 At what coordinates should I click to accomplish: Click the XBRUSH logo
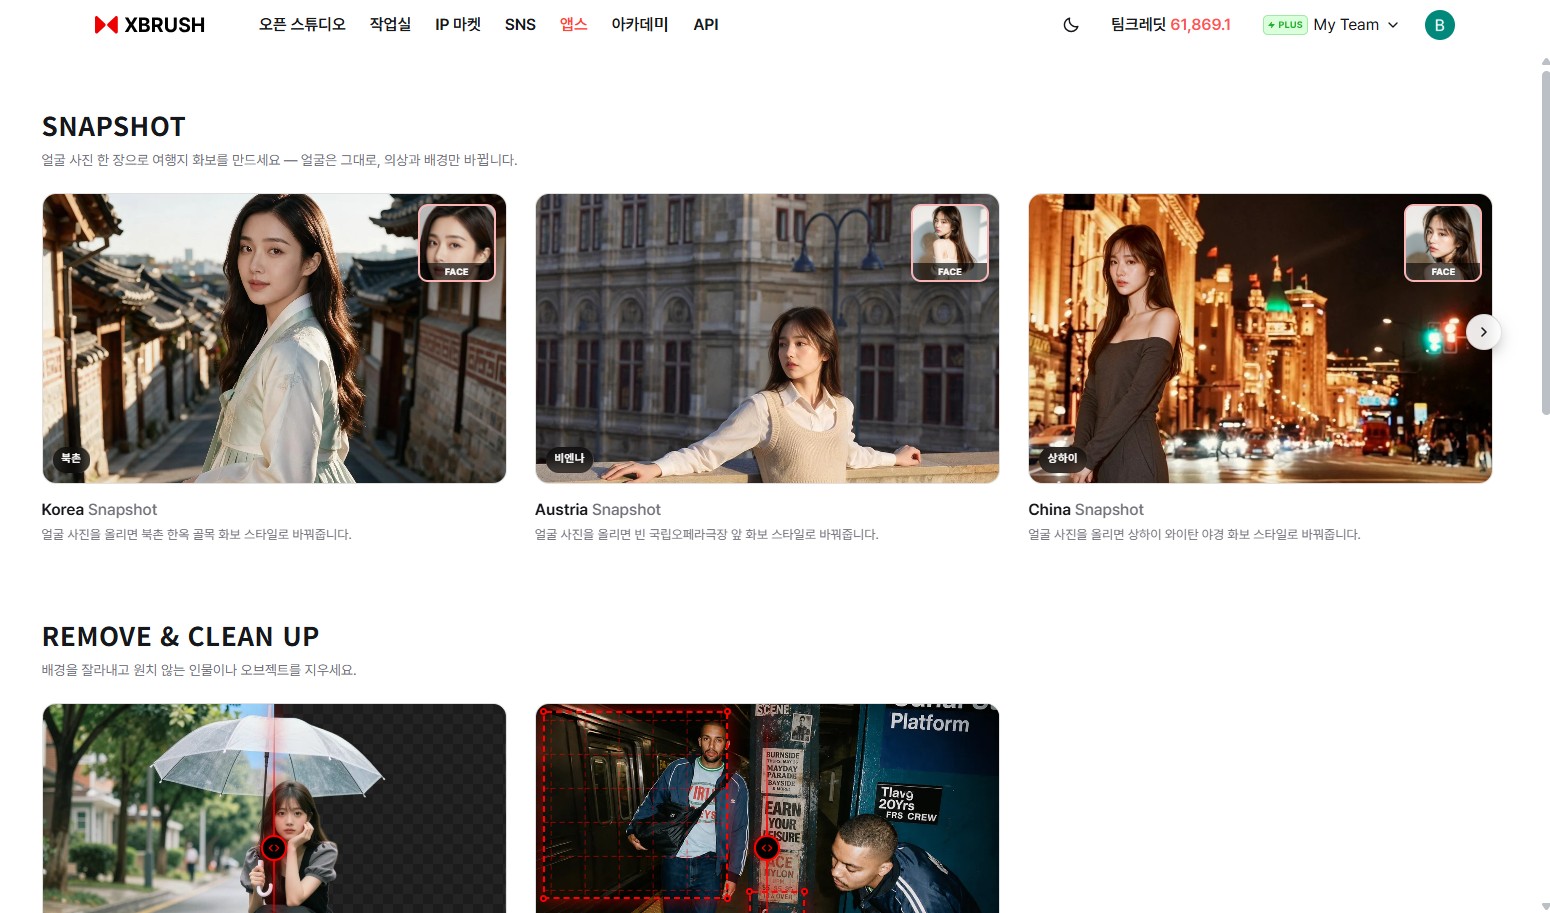(149, 25)
